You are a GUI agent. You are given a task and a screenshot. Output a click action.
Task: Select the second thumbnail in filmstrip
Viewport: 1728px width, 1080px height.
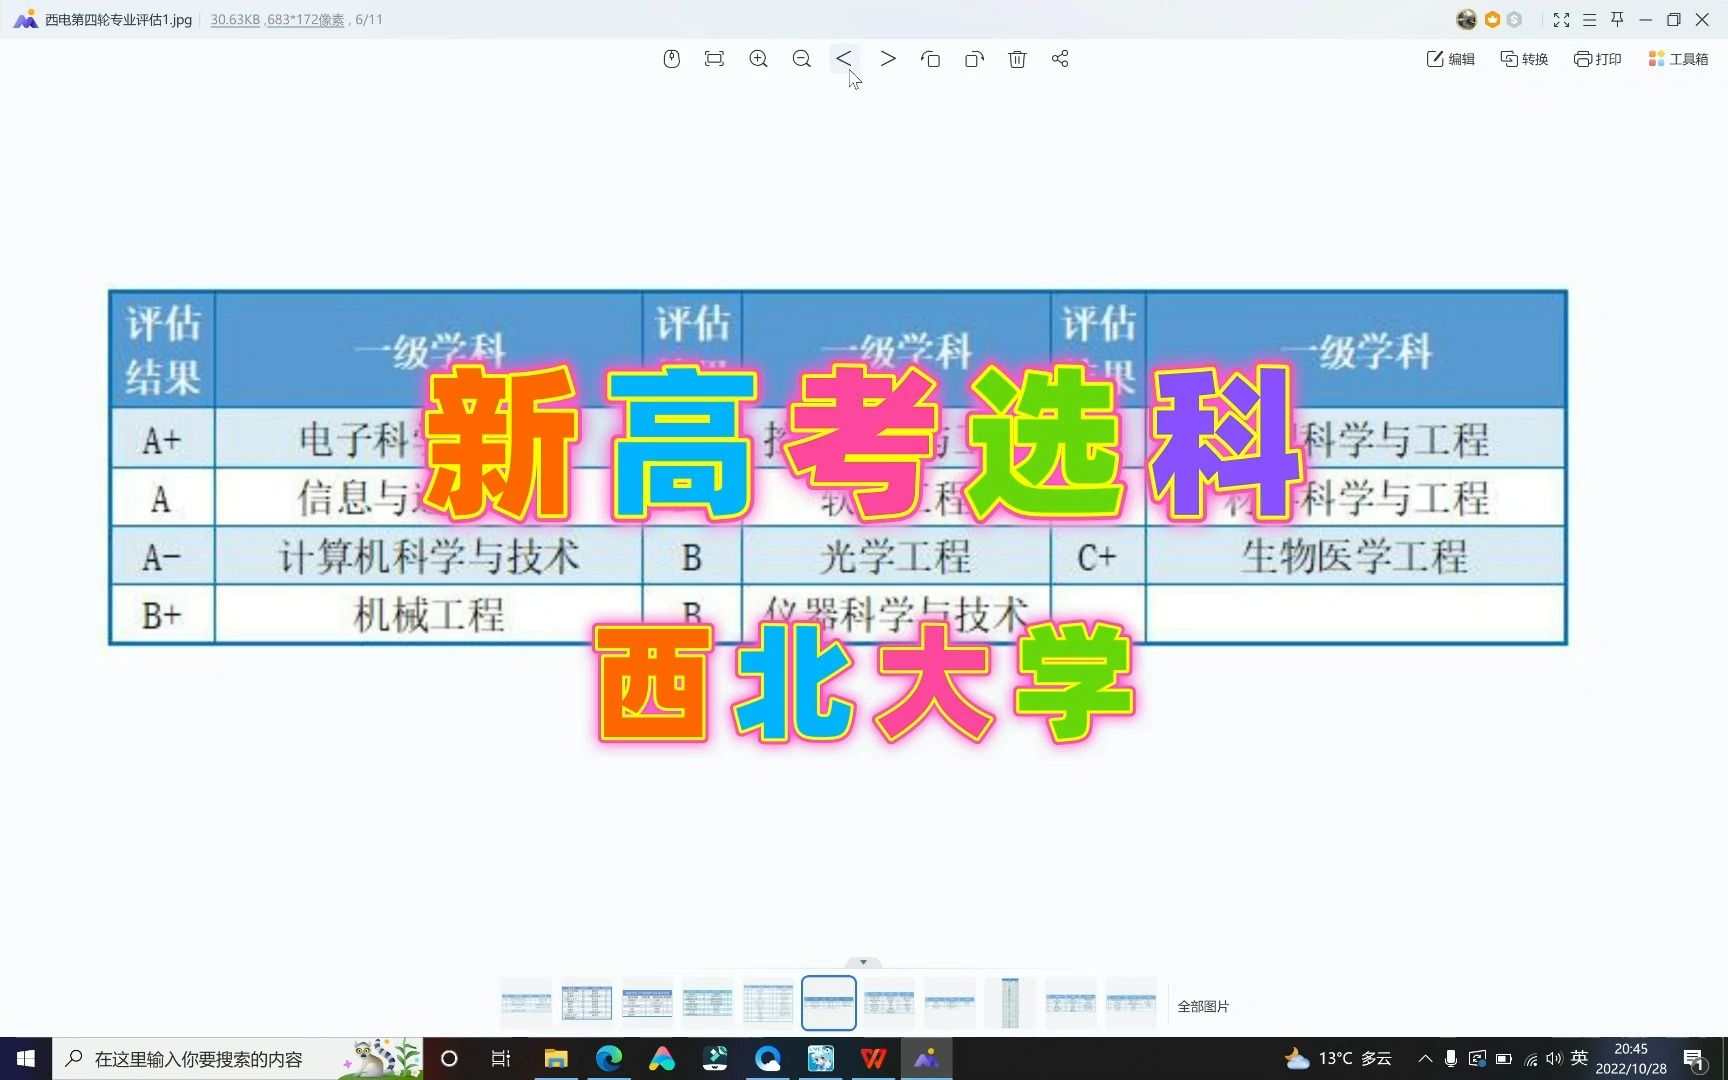click(587, 1003)
